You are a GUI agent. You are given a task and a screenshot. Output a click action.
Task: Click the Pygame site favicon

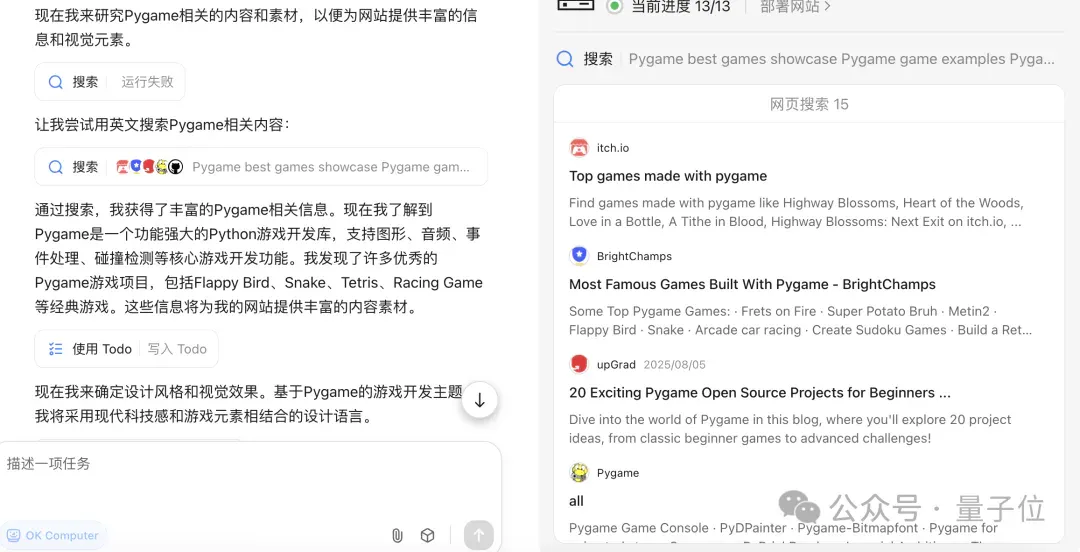pyautogui.click(x=579, y=473)
